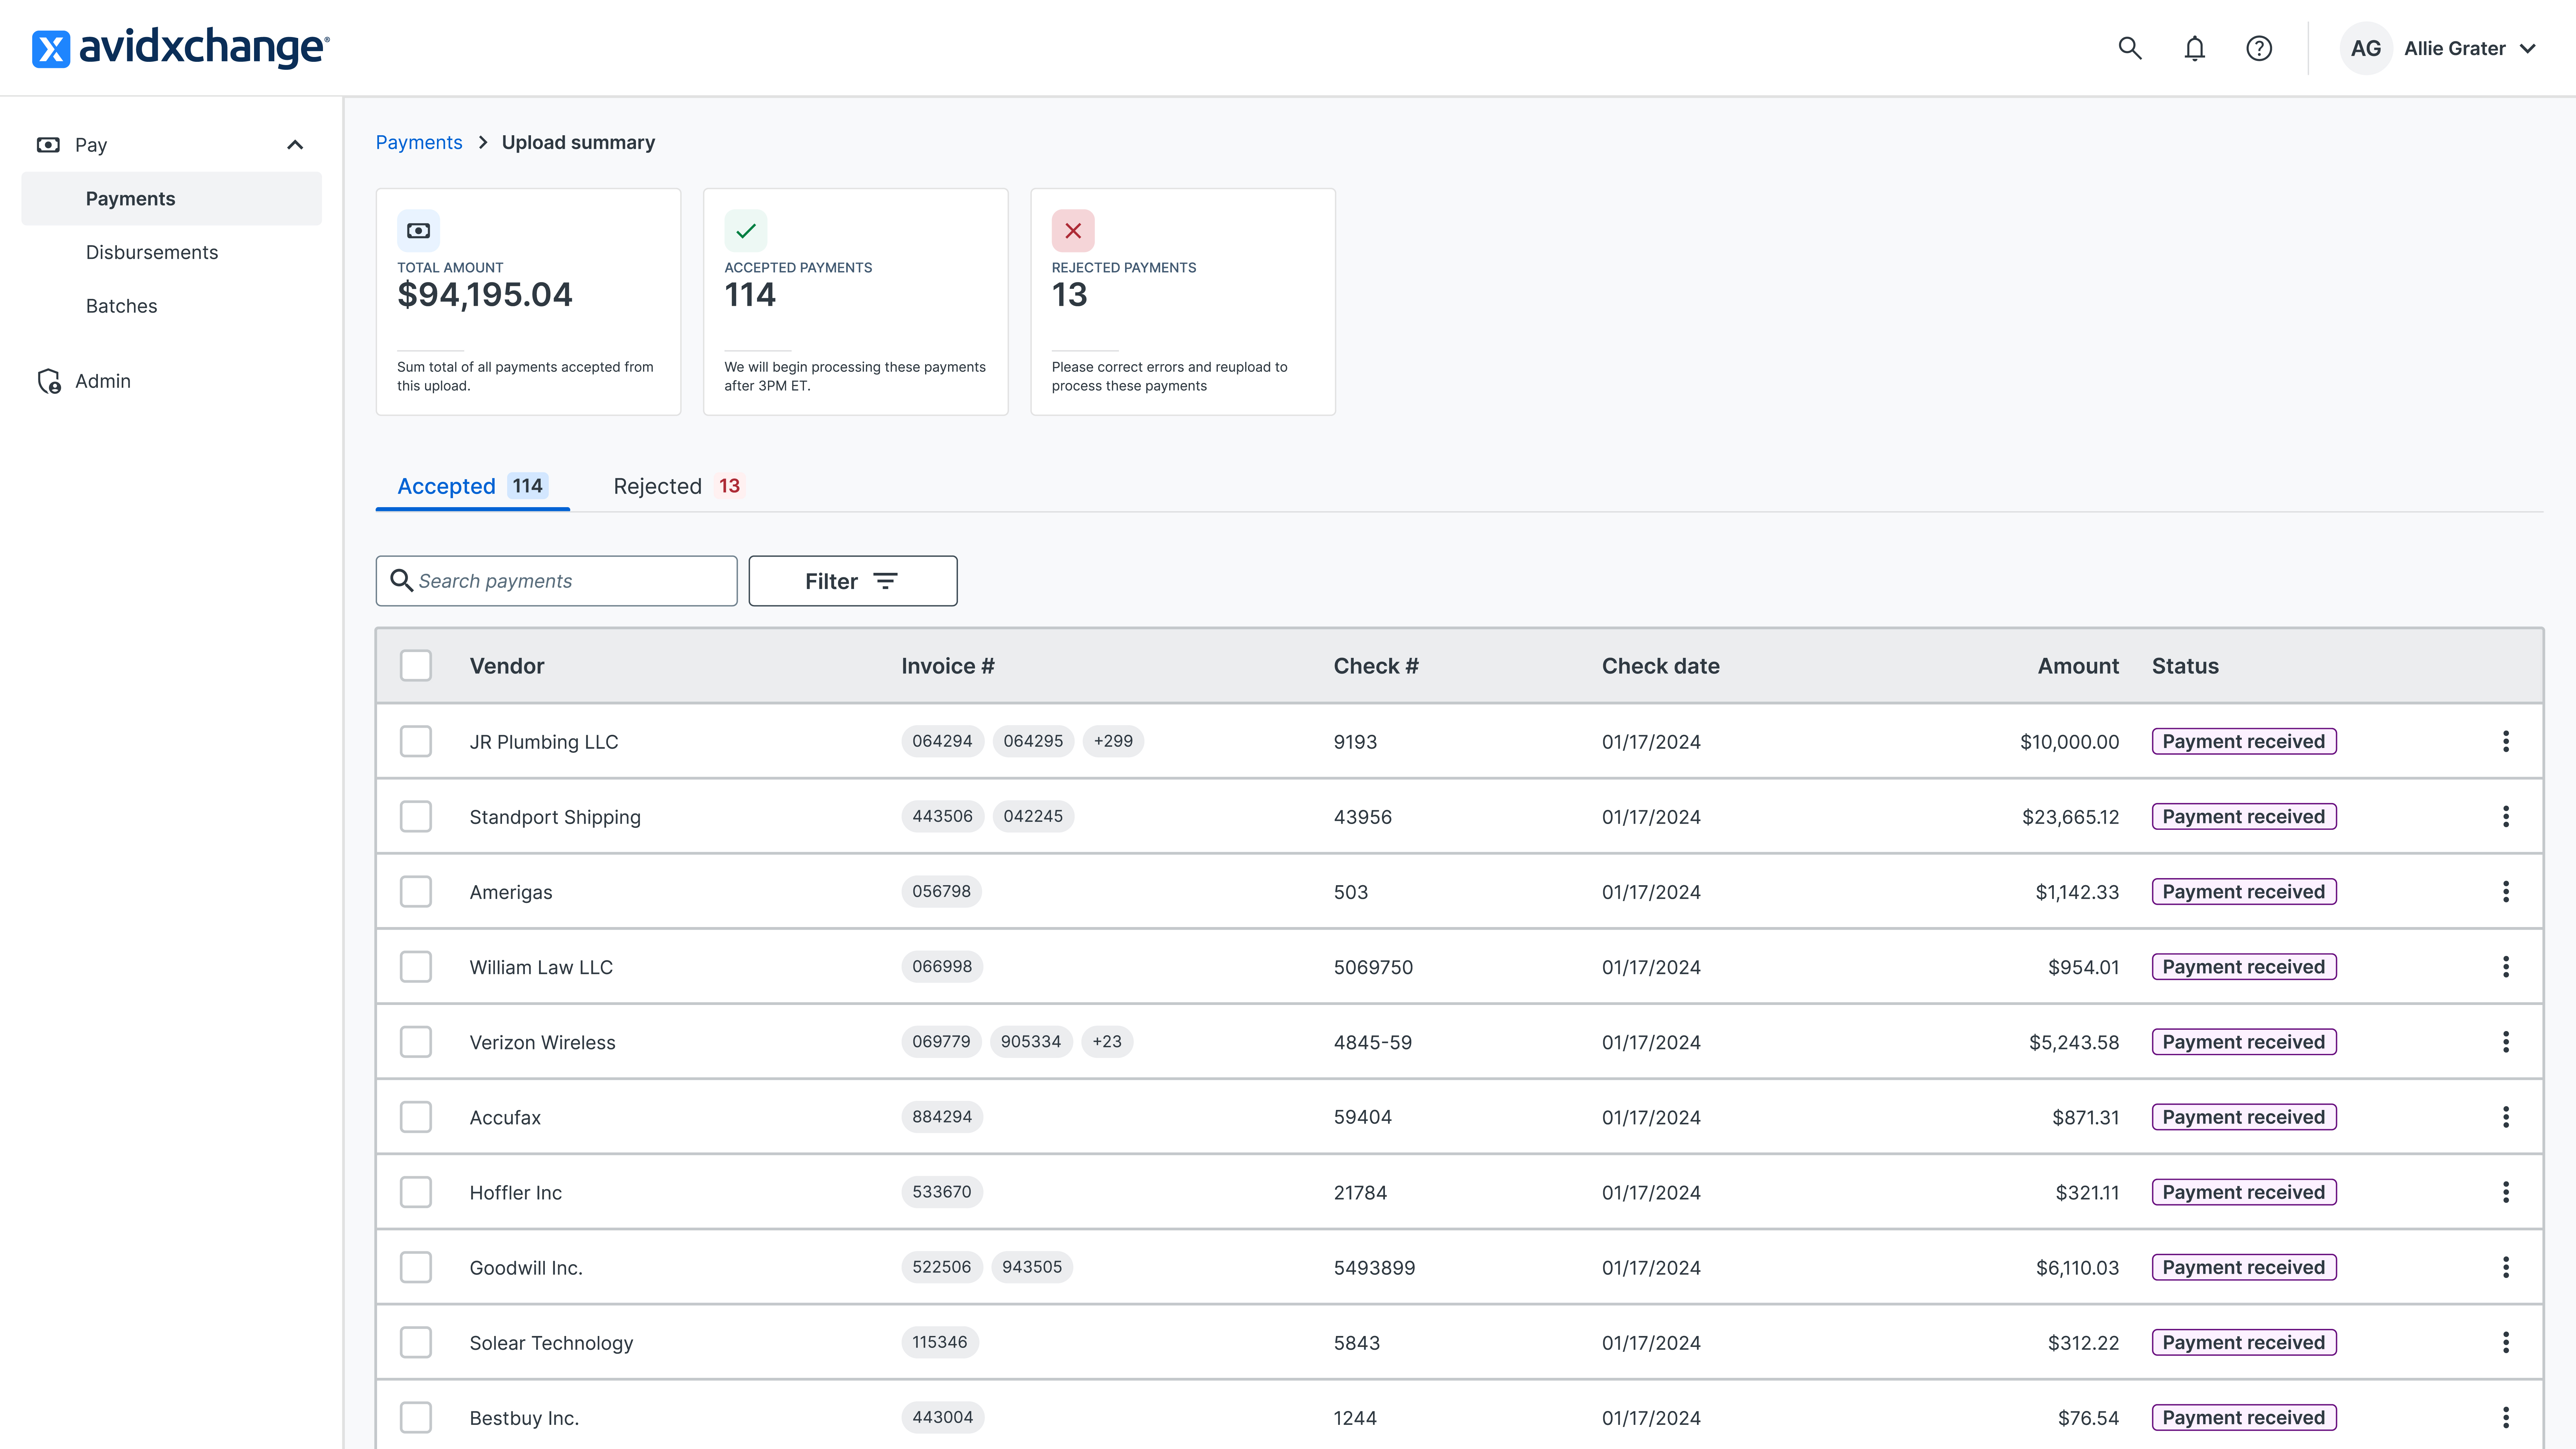This screenshot has height=1449, width=2576.
Task: Open the help question mark icon
Action: [2259, 48]
